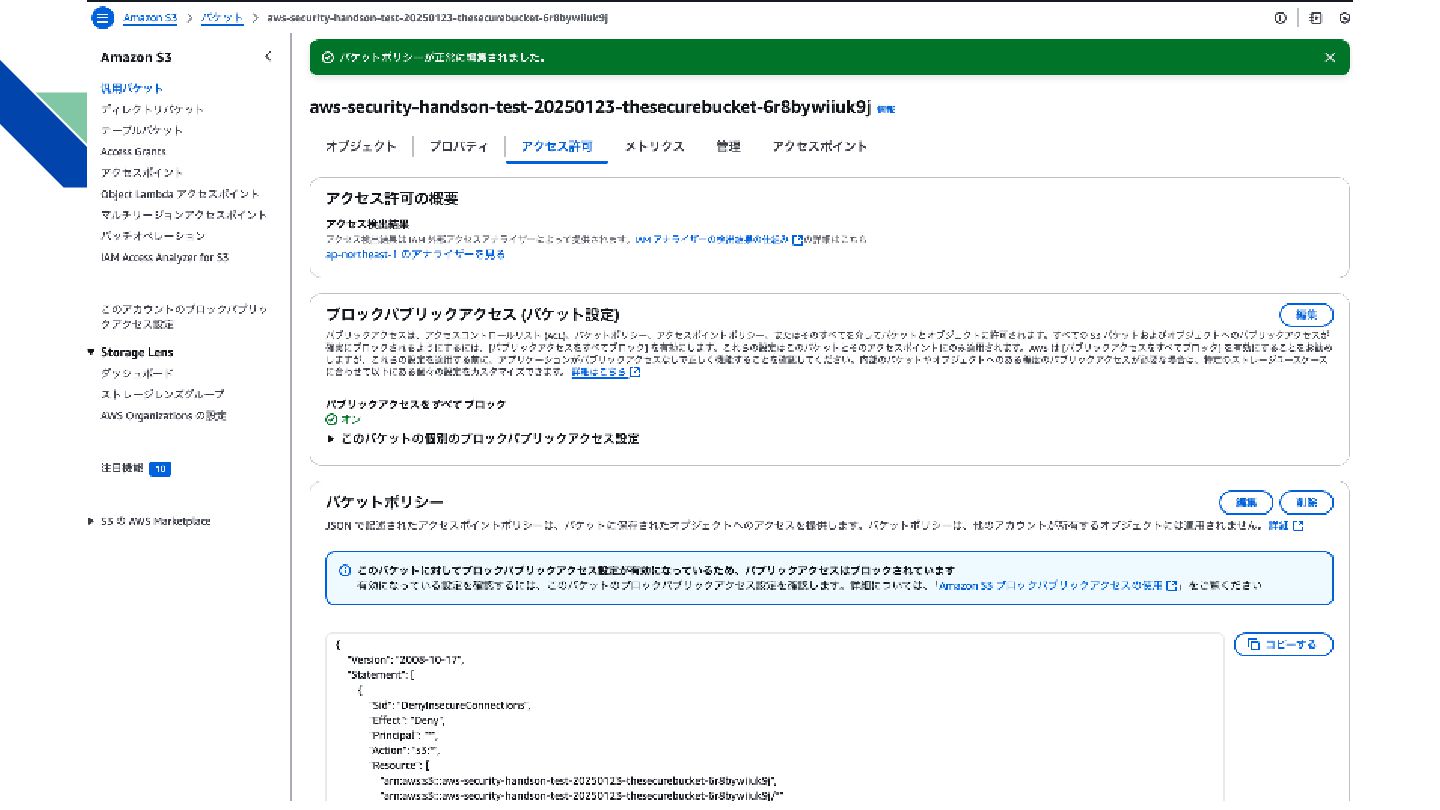Screen dimensions: 1440x810
Task: Switch to the オブジェクト tab
Action: point(361,146)
